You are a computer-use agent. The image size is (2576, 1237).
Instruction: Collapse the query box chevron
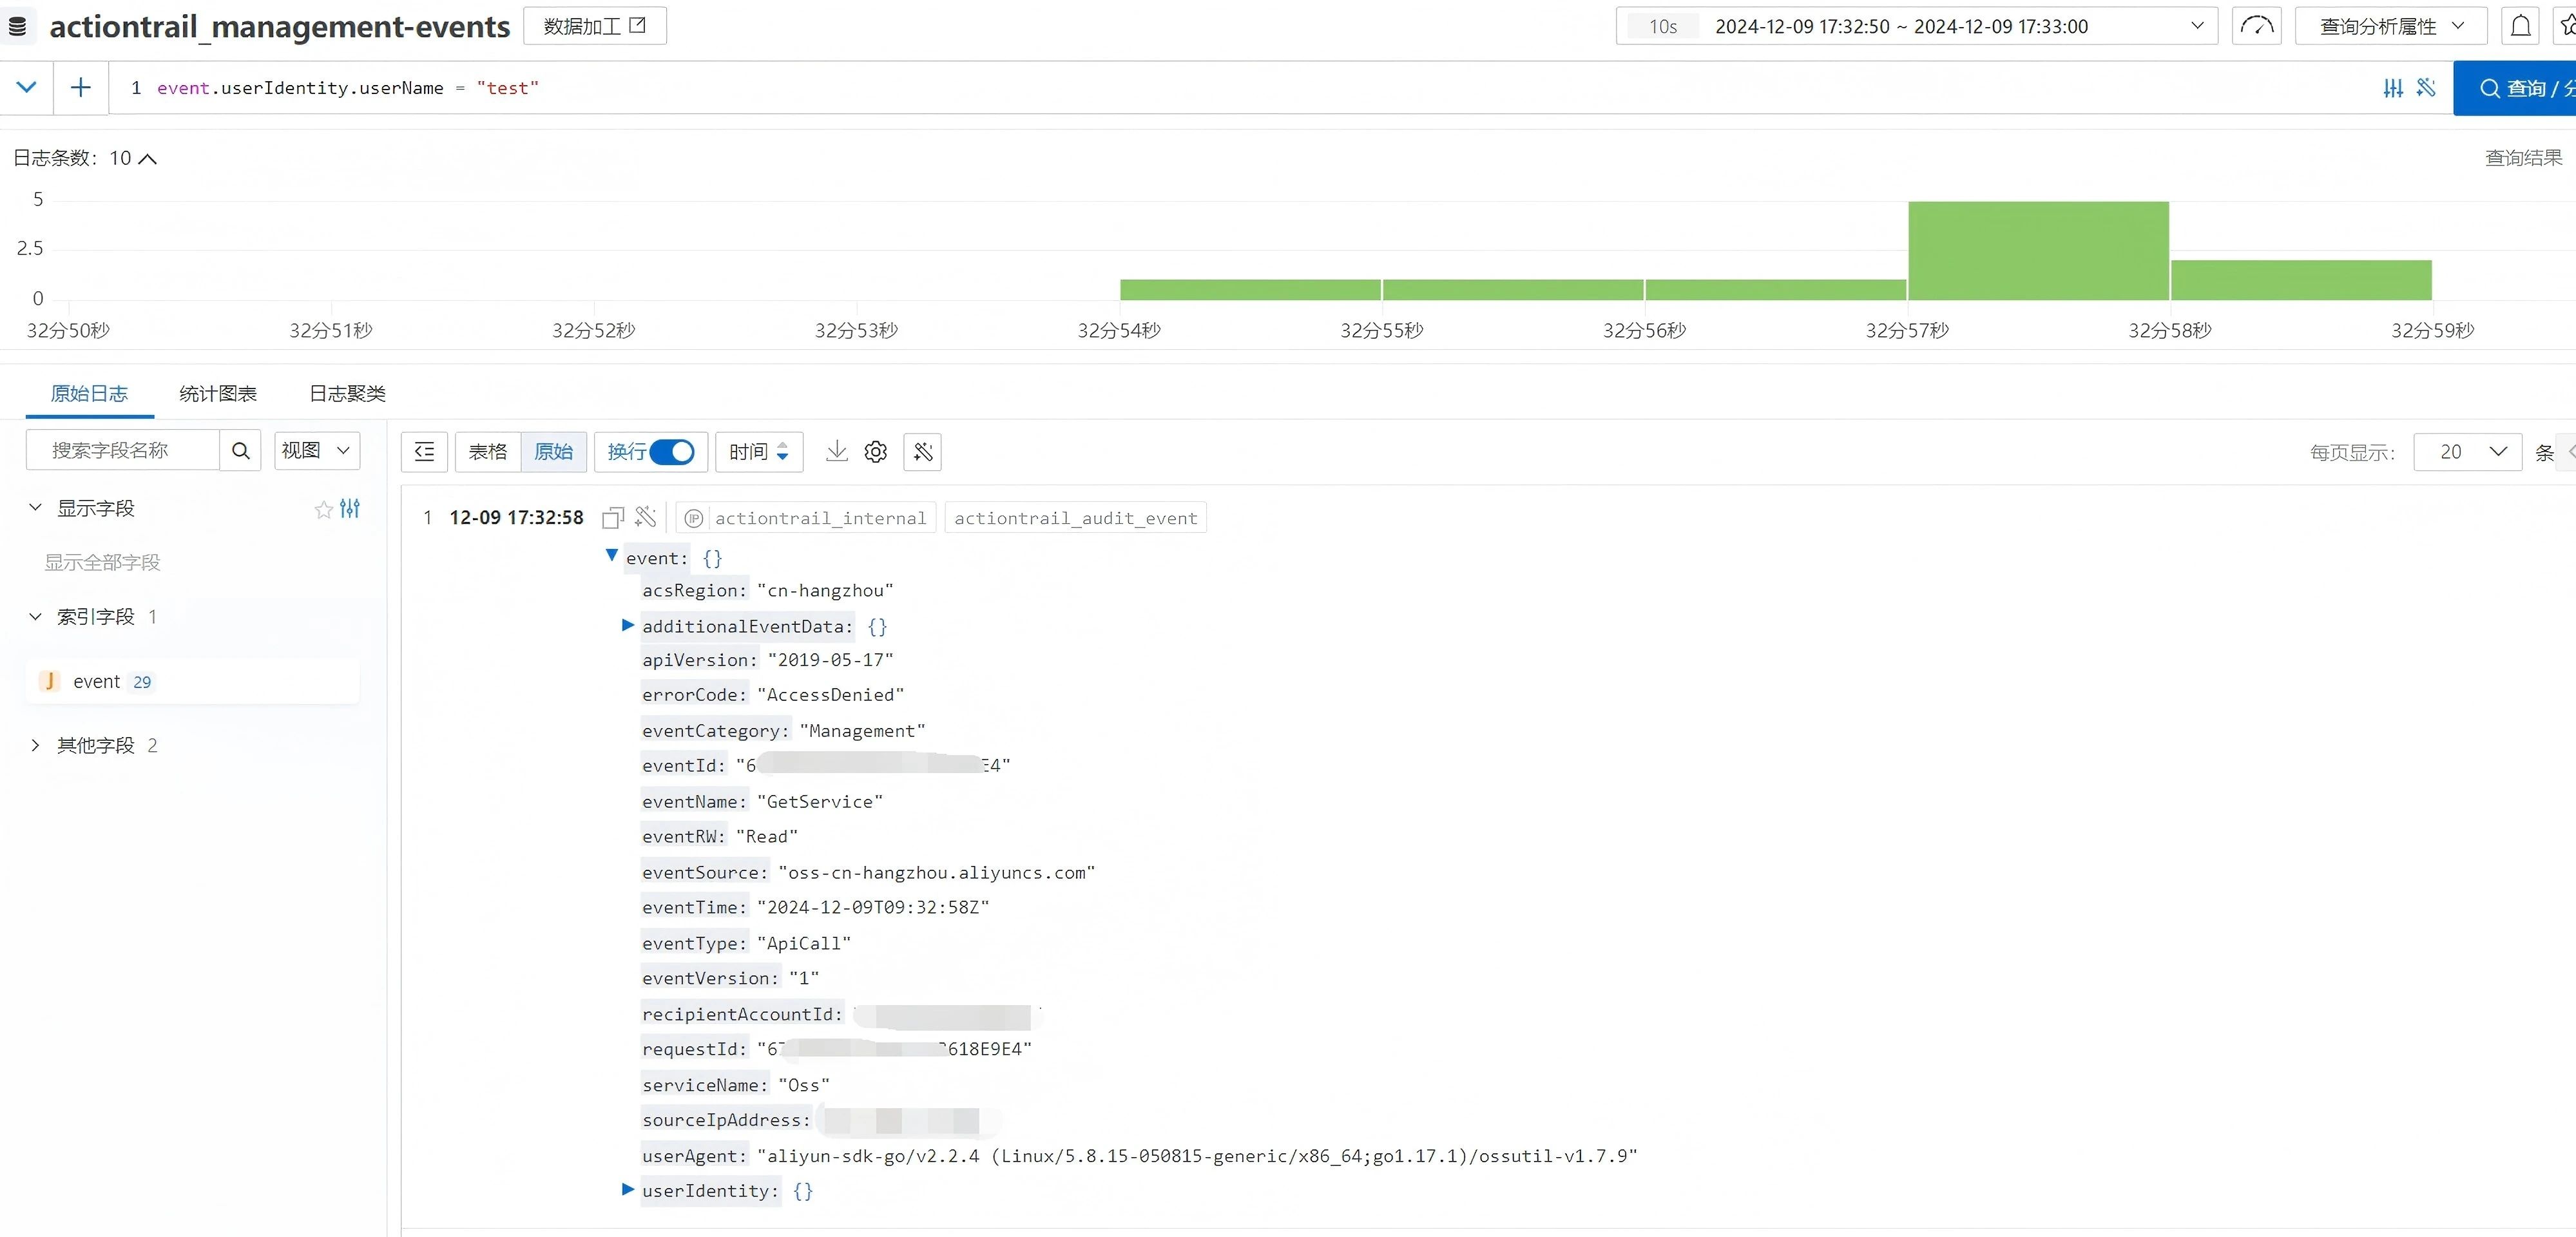27,87
